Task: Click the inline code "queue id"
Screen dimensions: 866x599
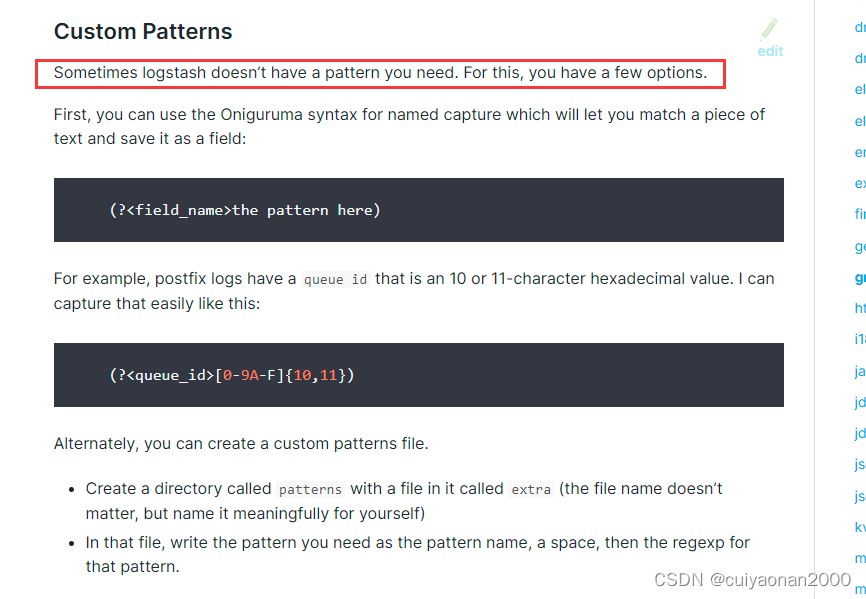Action: click(x=335, y=280)
